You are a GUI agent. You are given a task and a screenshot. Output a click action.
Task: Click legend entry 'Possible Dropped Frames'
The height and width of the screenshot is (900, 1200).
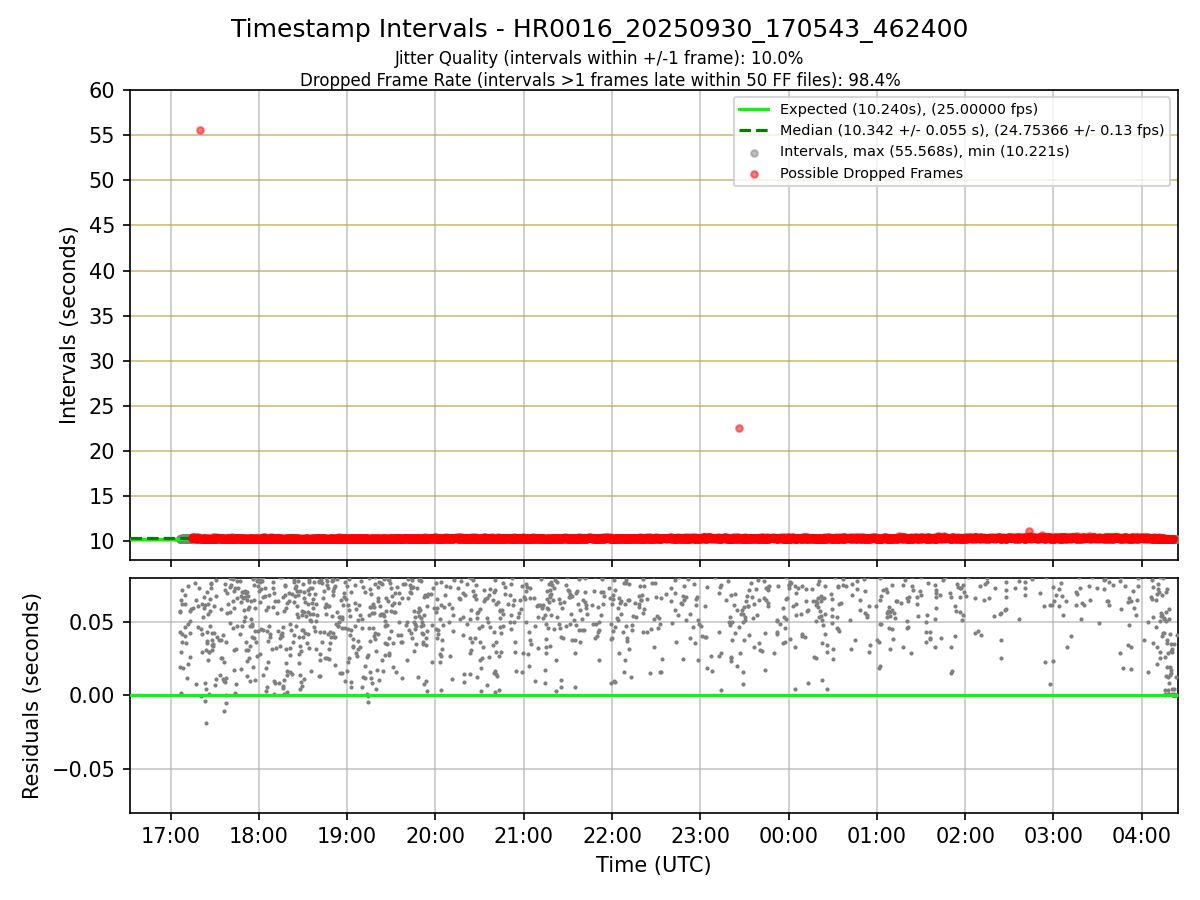pyautogui.click(x=871, y=173)
